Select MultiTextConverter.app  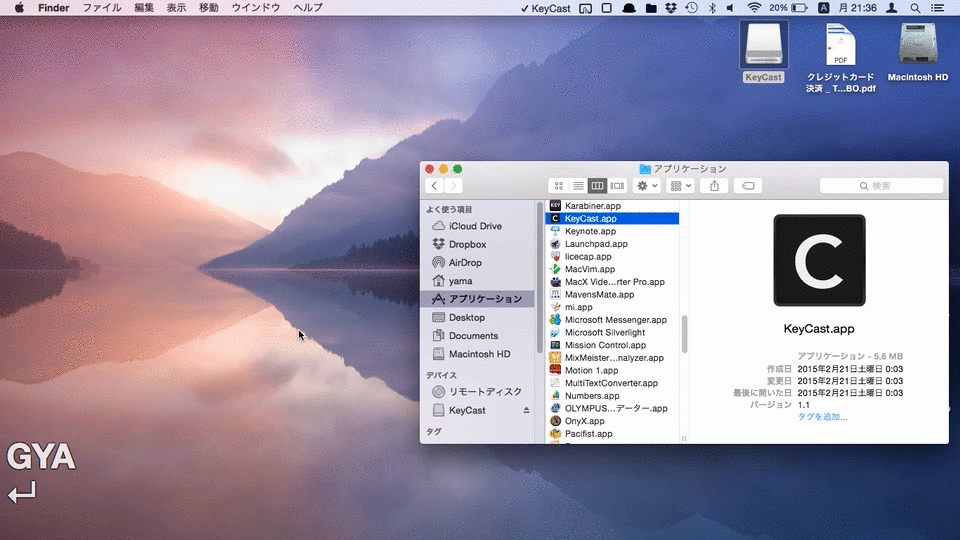pos(612,383)
